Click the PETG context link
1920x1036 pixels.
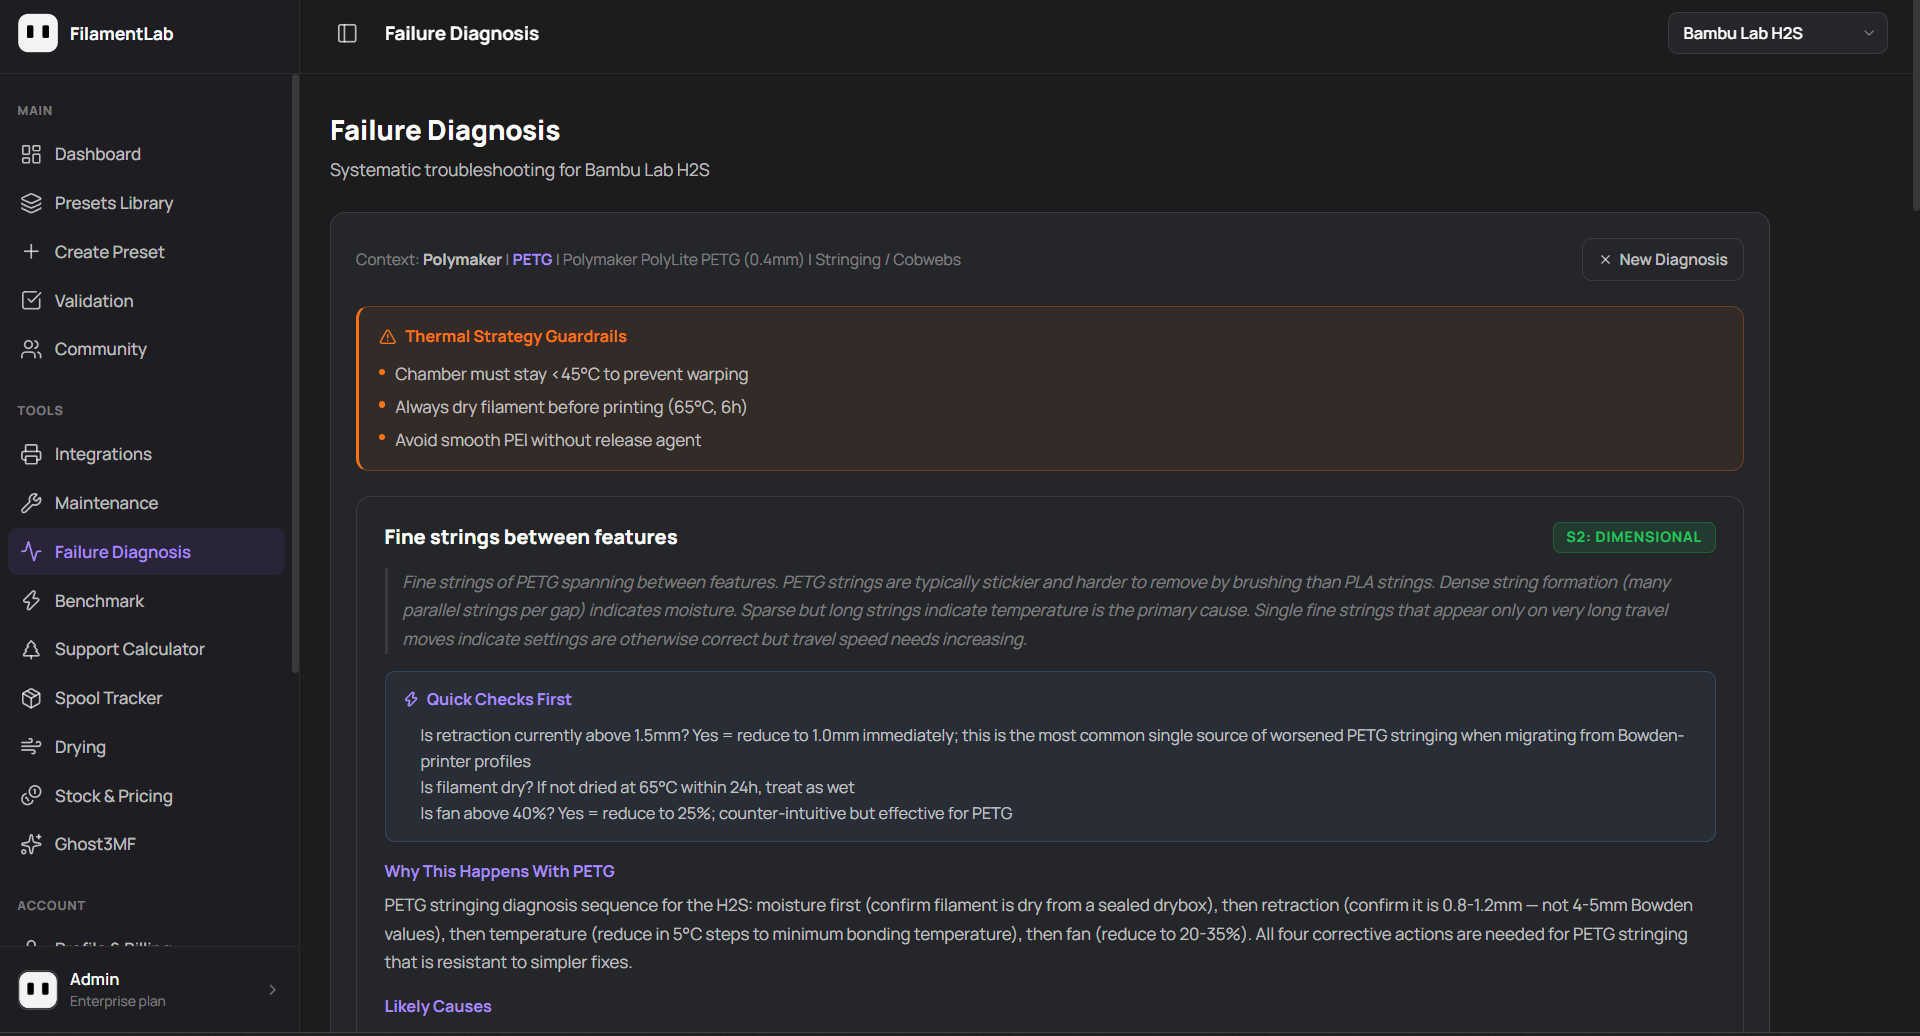pos(532,260)
